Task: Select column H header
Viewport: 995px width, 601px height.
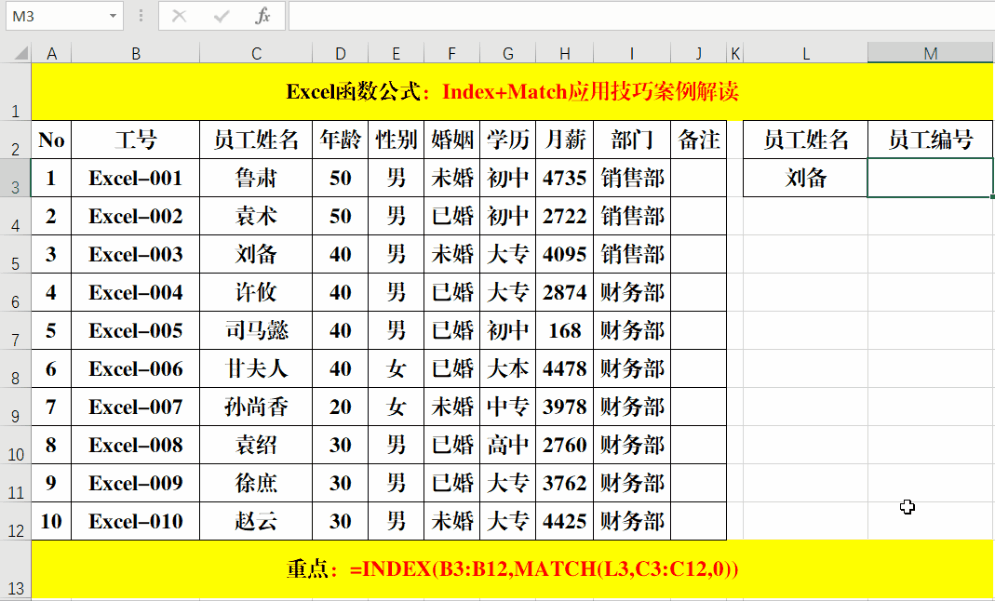Action: point(565,53)
